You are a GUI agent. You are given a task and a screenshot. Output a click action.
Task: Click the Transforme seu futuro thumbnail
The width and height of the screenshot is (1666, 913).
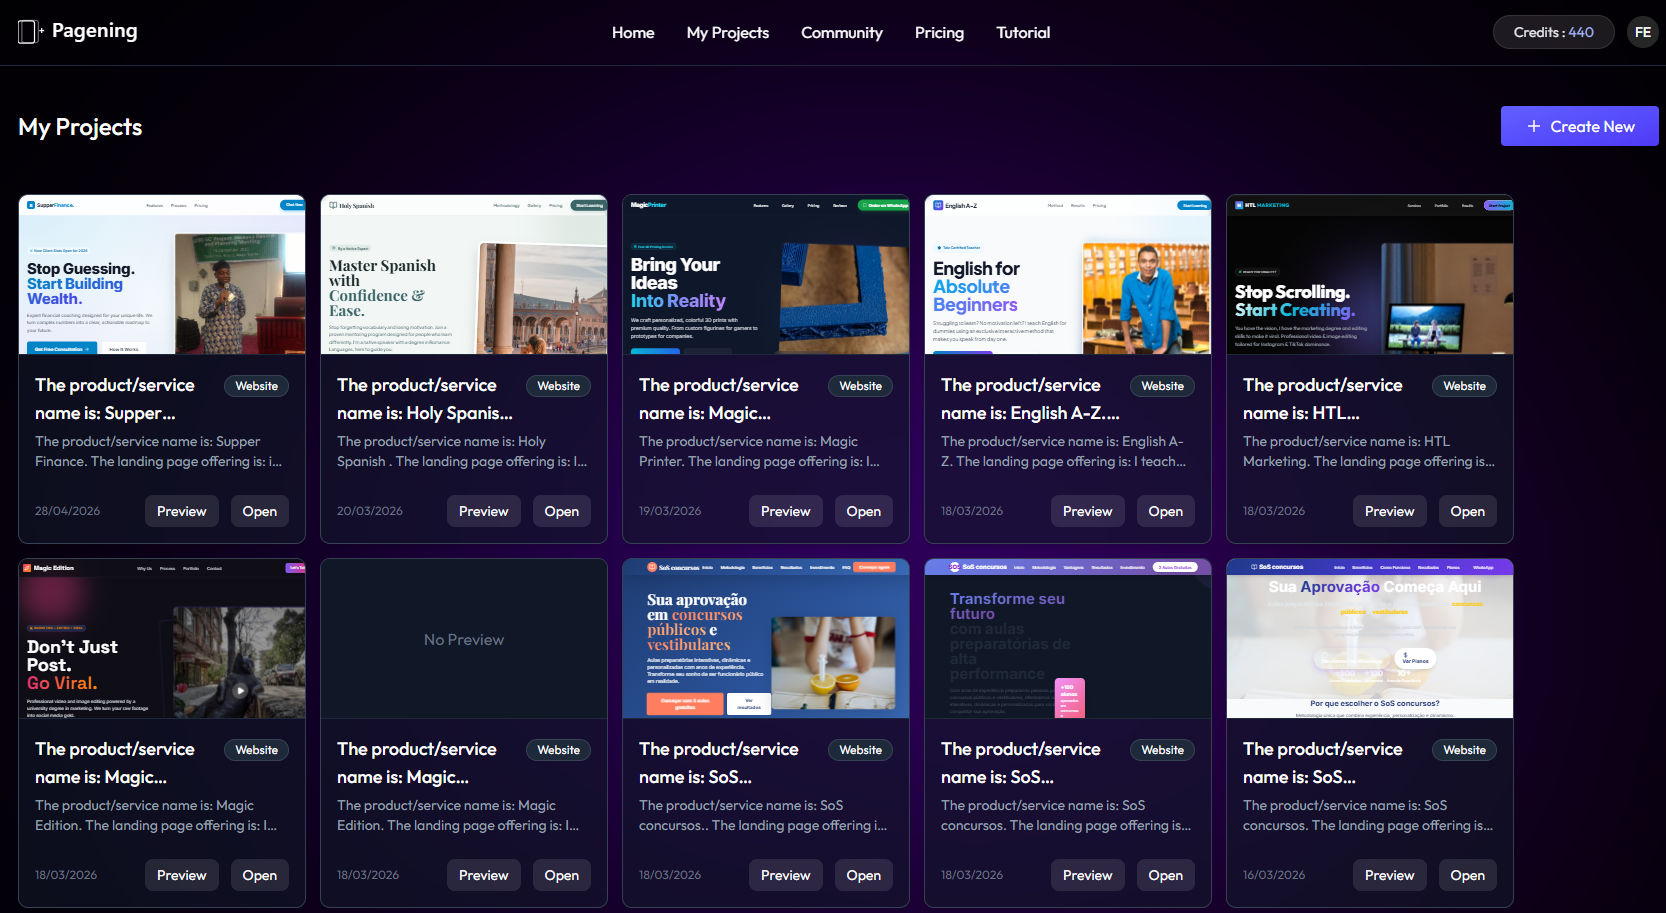coord(1068,638)
